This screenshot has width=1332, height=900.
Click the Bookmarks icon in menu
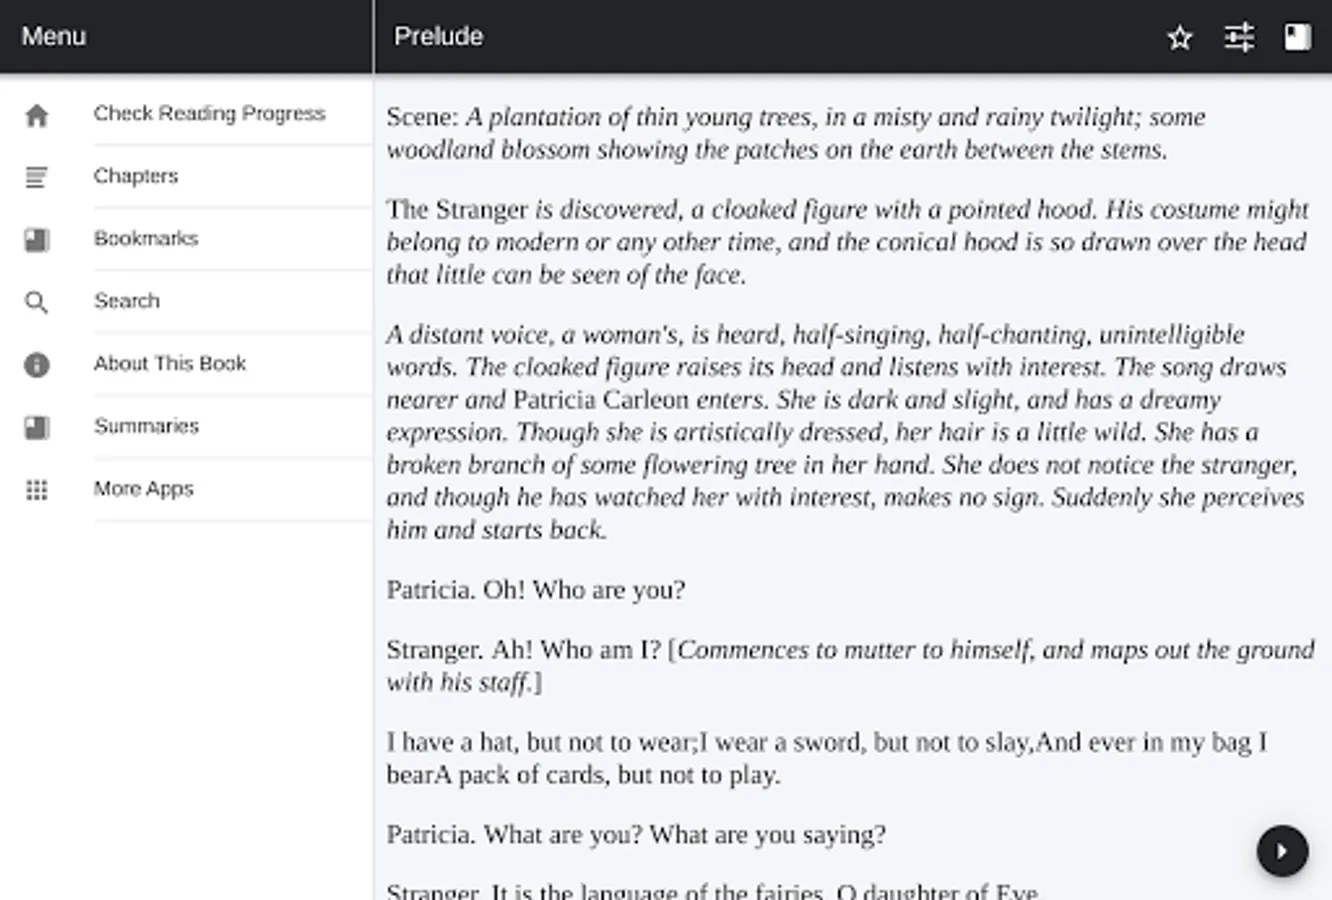[37, 240]
